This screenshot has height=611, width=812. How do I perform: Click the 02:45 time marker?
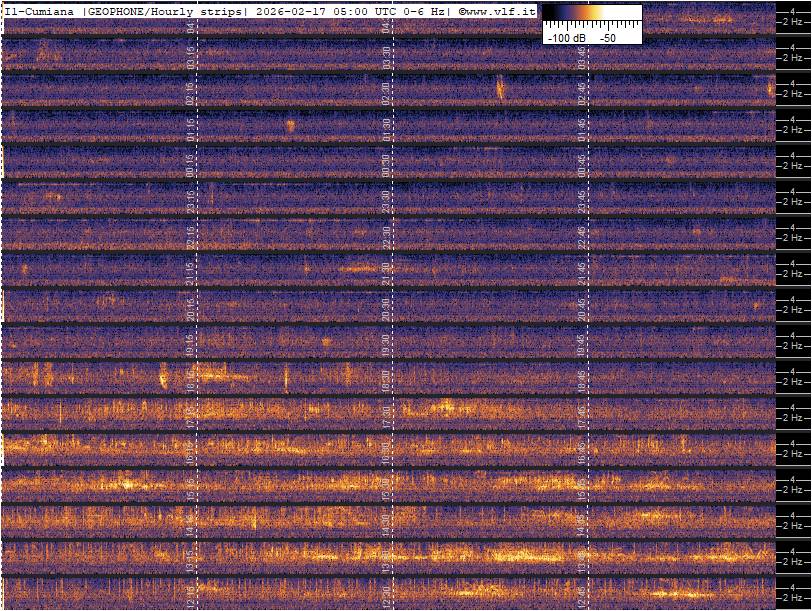581,92
